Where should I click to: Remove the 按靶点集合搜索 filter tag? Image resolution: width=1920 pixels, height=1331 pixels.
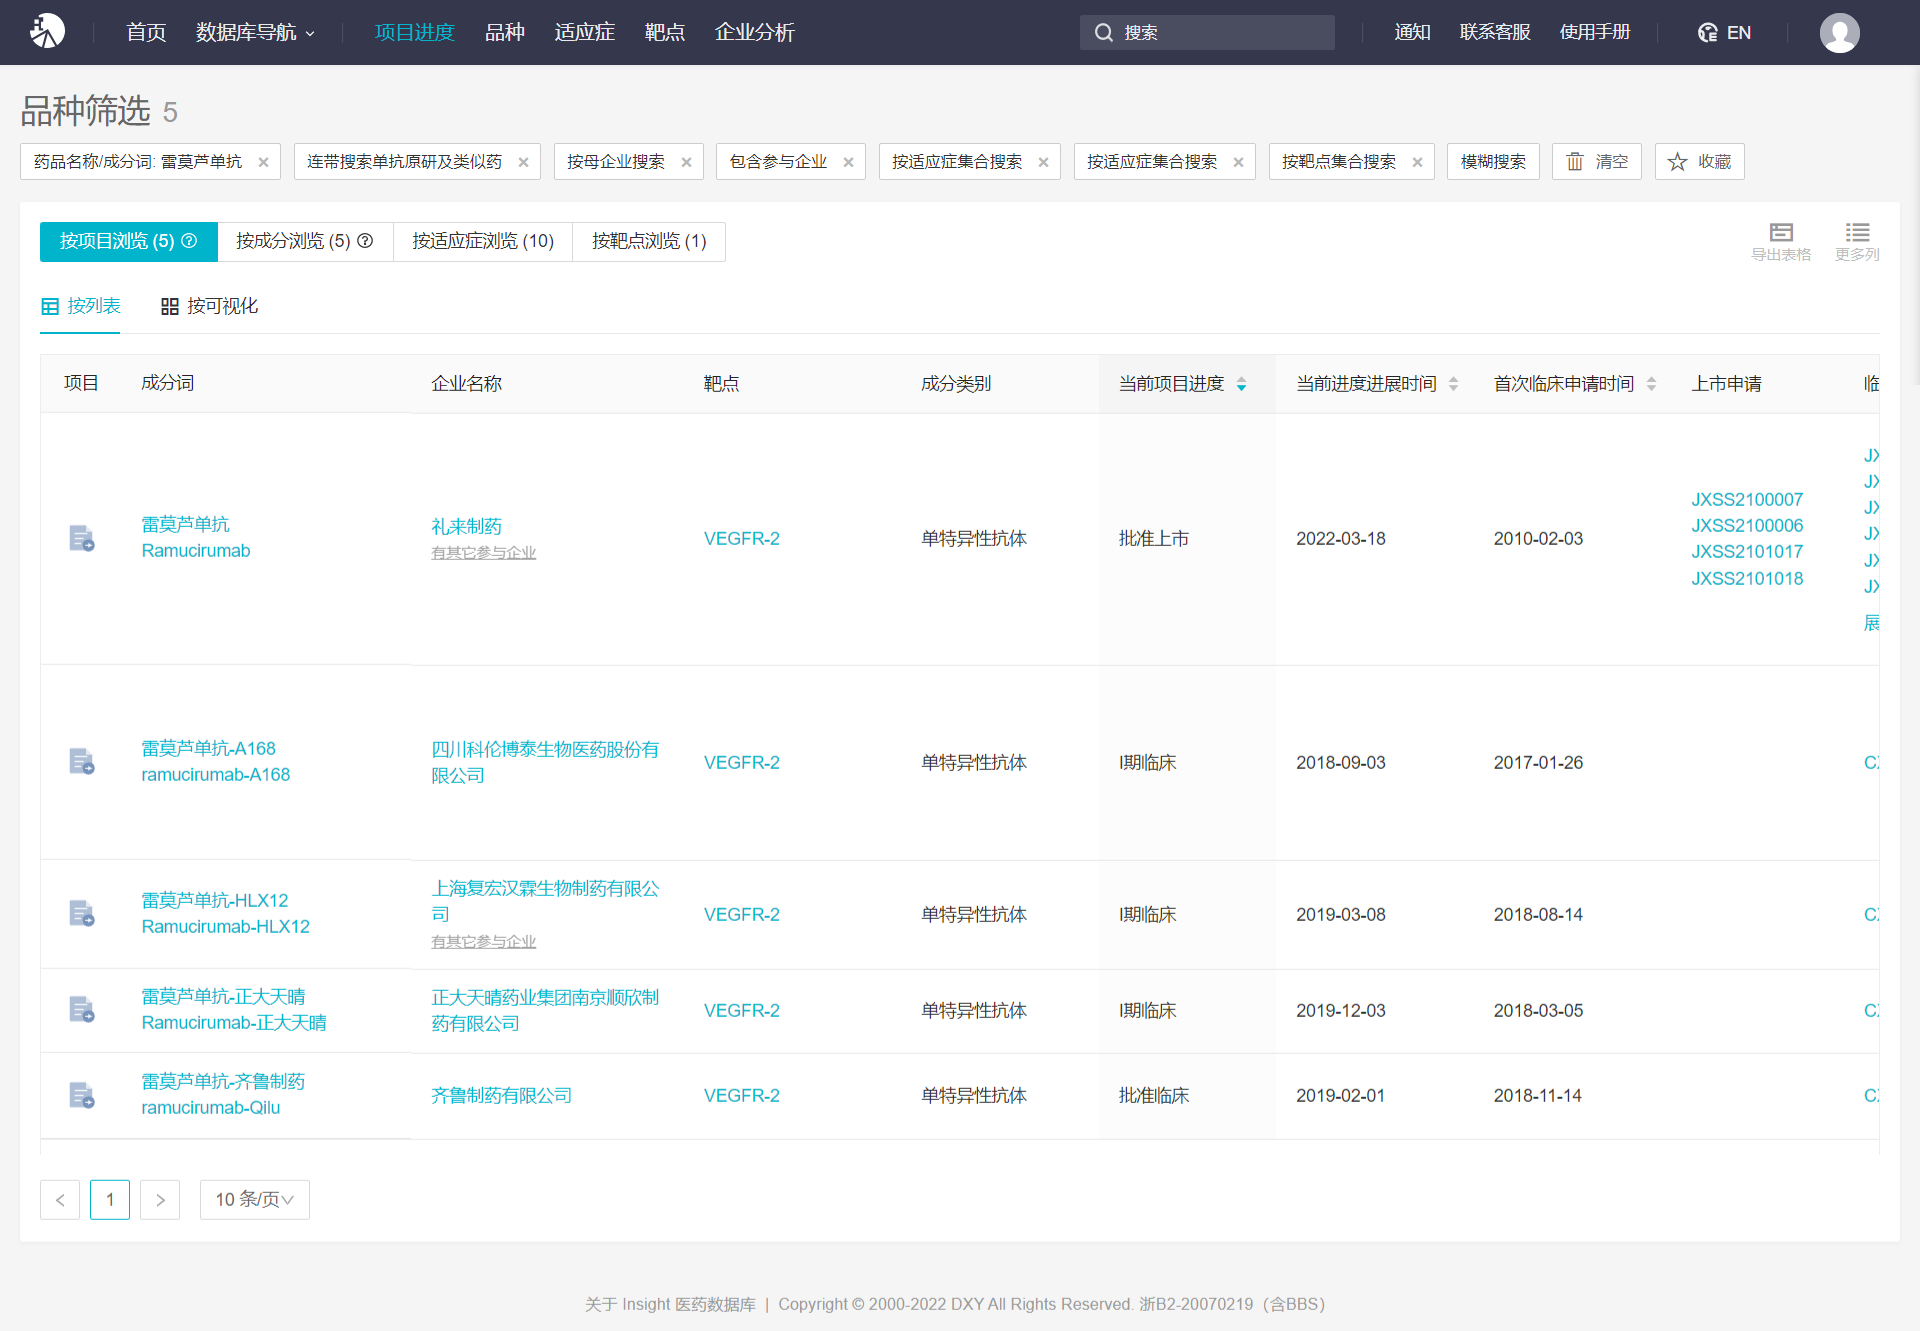coord(1417,162)
